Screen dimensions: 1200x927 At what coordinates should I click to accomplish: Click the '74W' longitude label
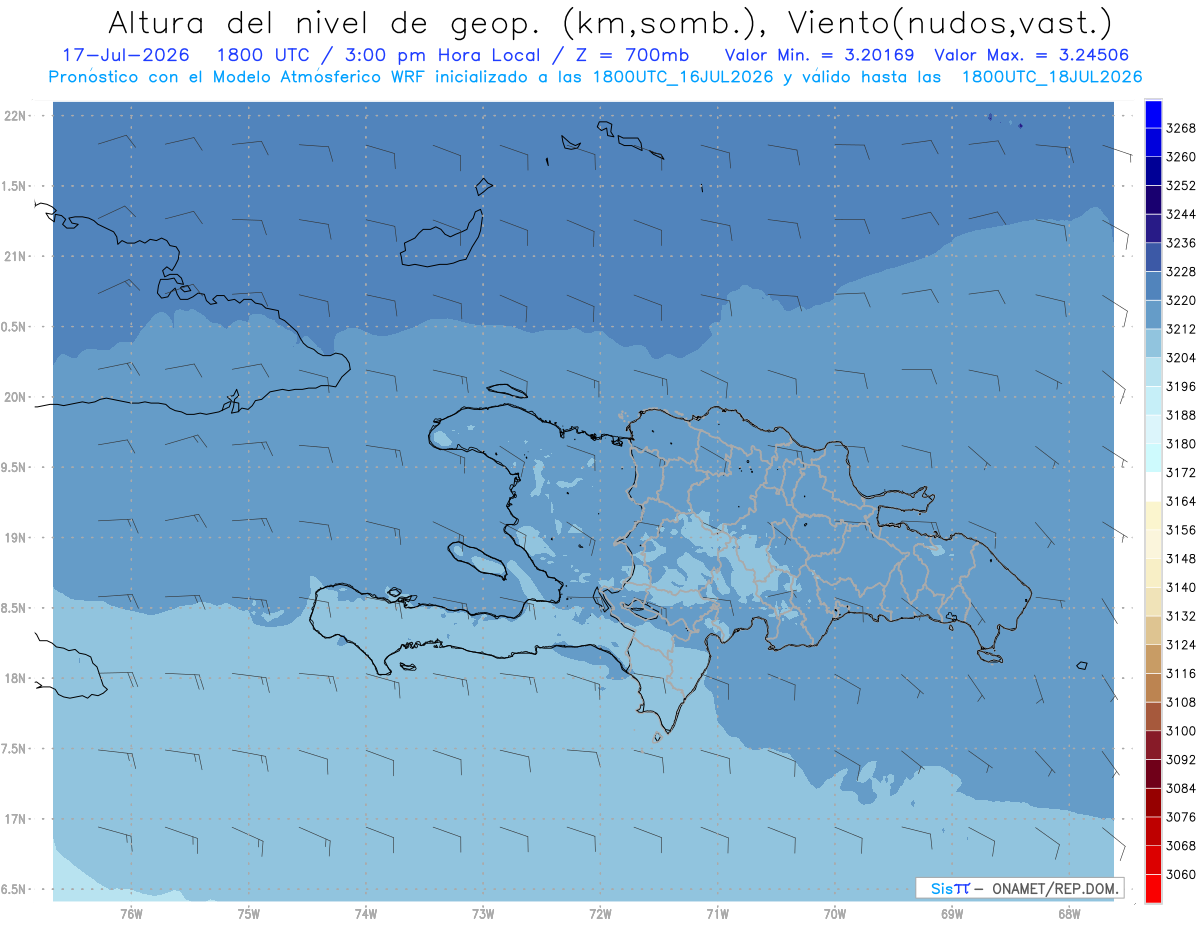366,914
